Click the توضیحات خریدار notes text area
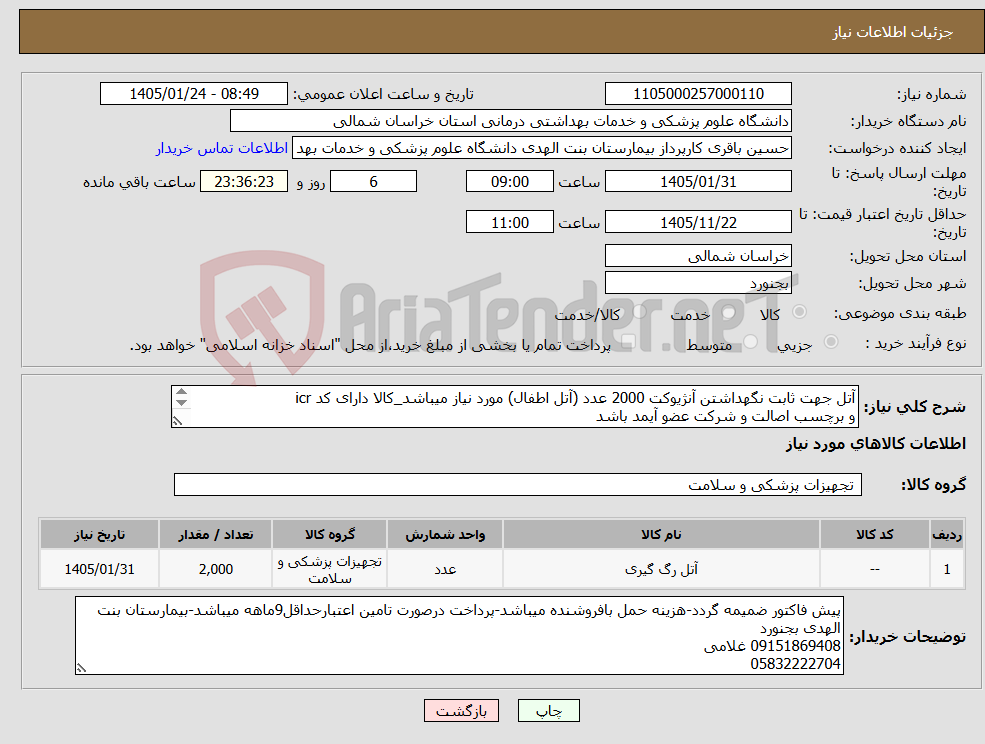Image resolution: width=985 pixels, height=744 pixels. pyautogui.click(x=459, y=636)
